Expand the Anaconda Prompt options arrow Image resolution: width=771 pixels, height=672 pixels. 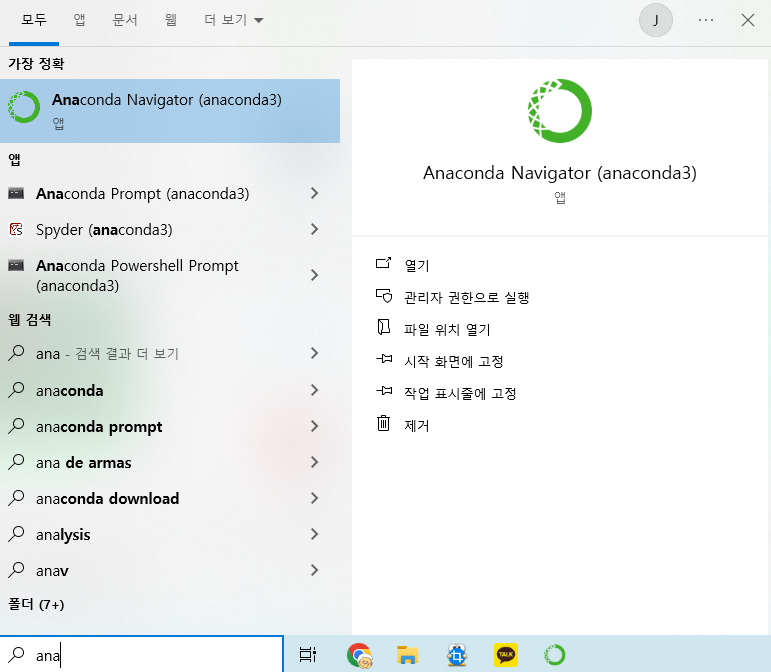point(315,194)
